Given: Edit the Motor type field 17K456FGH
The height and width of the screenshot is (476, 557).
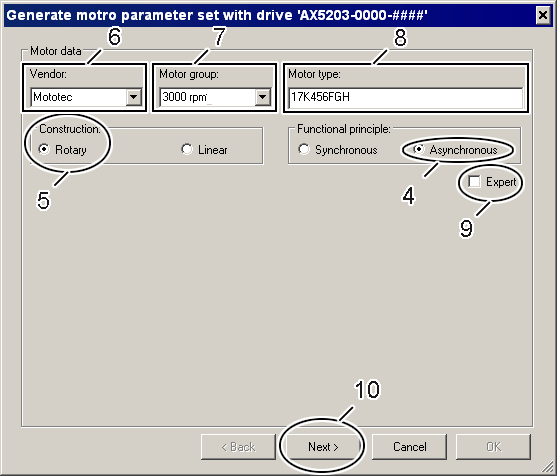Looking at the screenshot, I should pyautogui.click(x=405, y=97).
